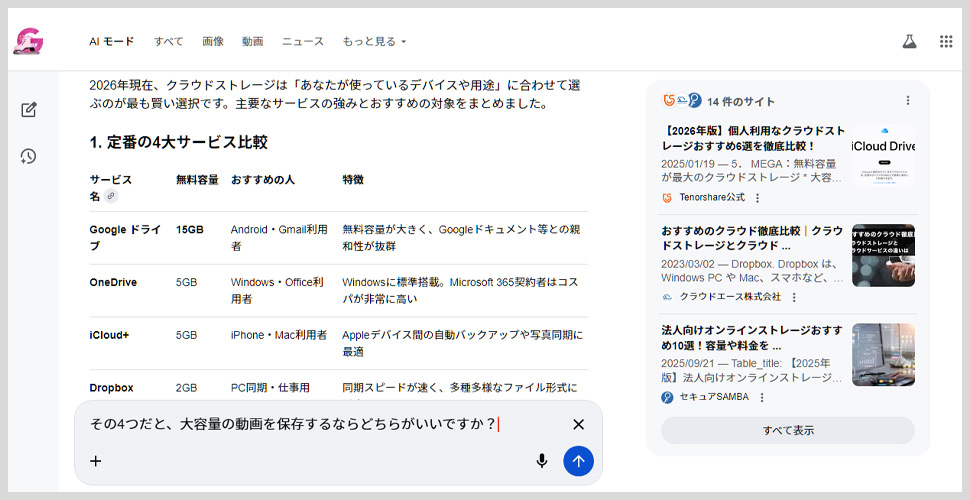Viewport: 970px width, 500px height.
Task: Click the 特徴 column header
Action: [x=353, y=179]
